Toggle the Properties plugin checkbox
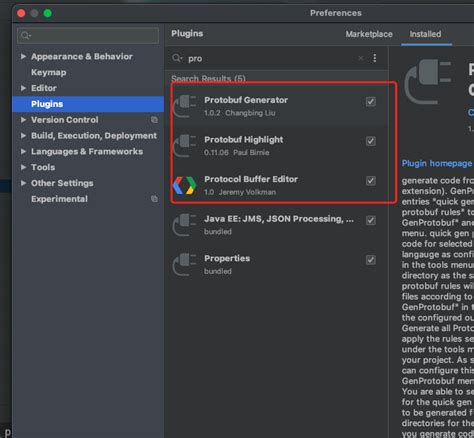 tap(371, 260)
